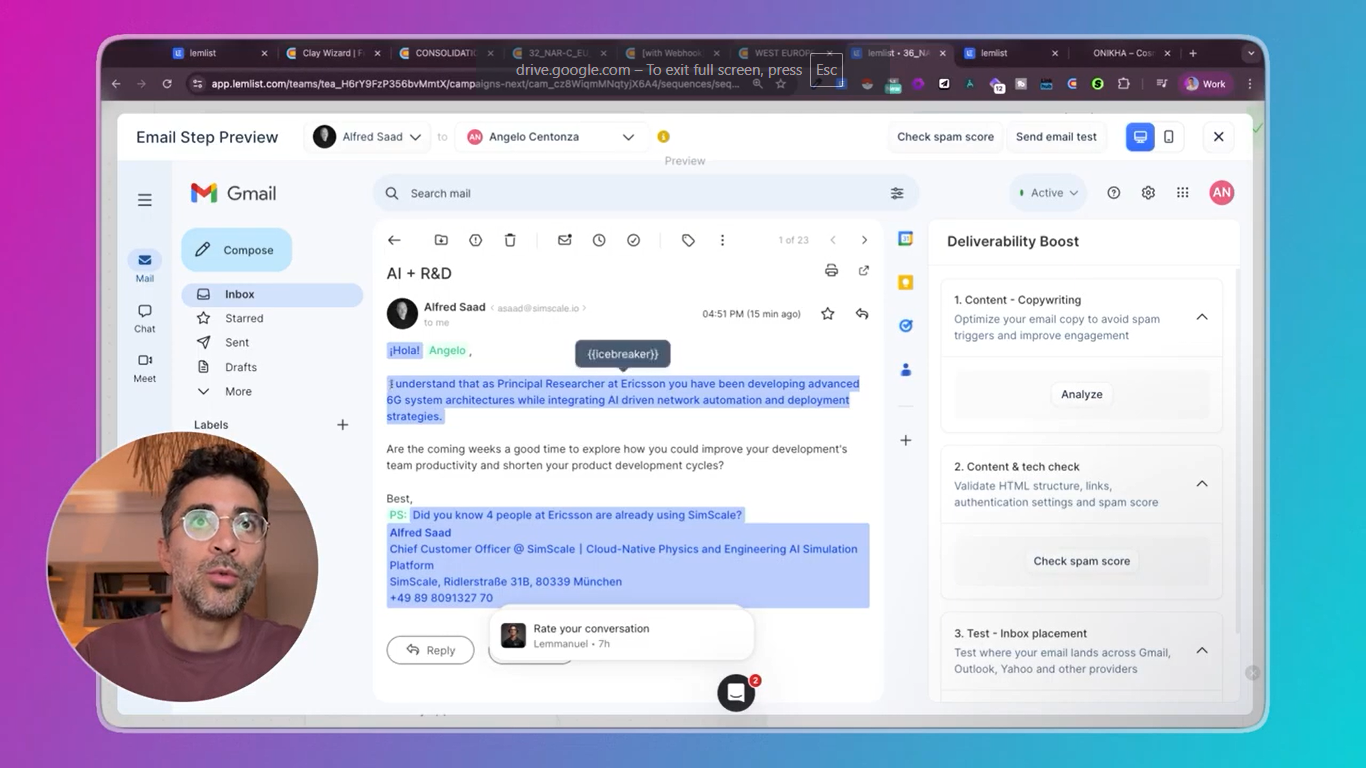Report email as spam
Image resolution: width=1366 pixels, height=768 pixels.
click(x=476, y=240)
